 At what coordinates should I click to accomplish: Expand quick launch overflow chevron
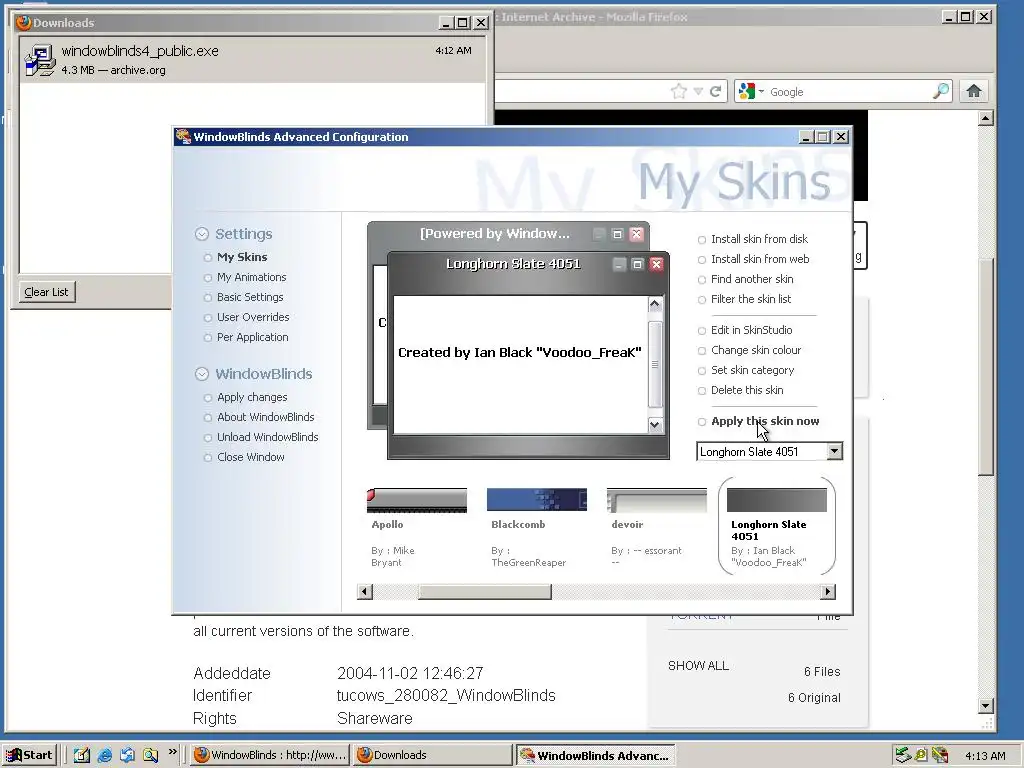point(172,752)
